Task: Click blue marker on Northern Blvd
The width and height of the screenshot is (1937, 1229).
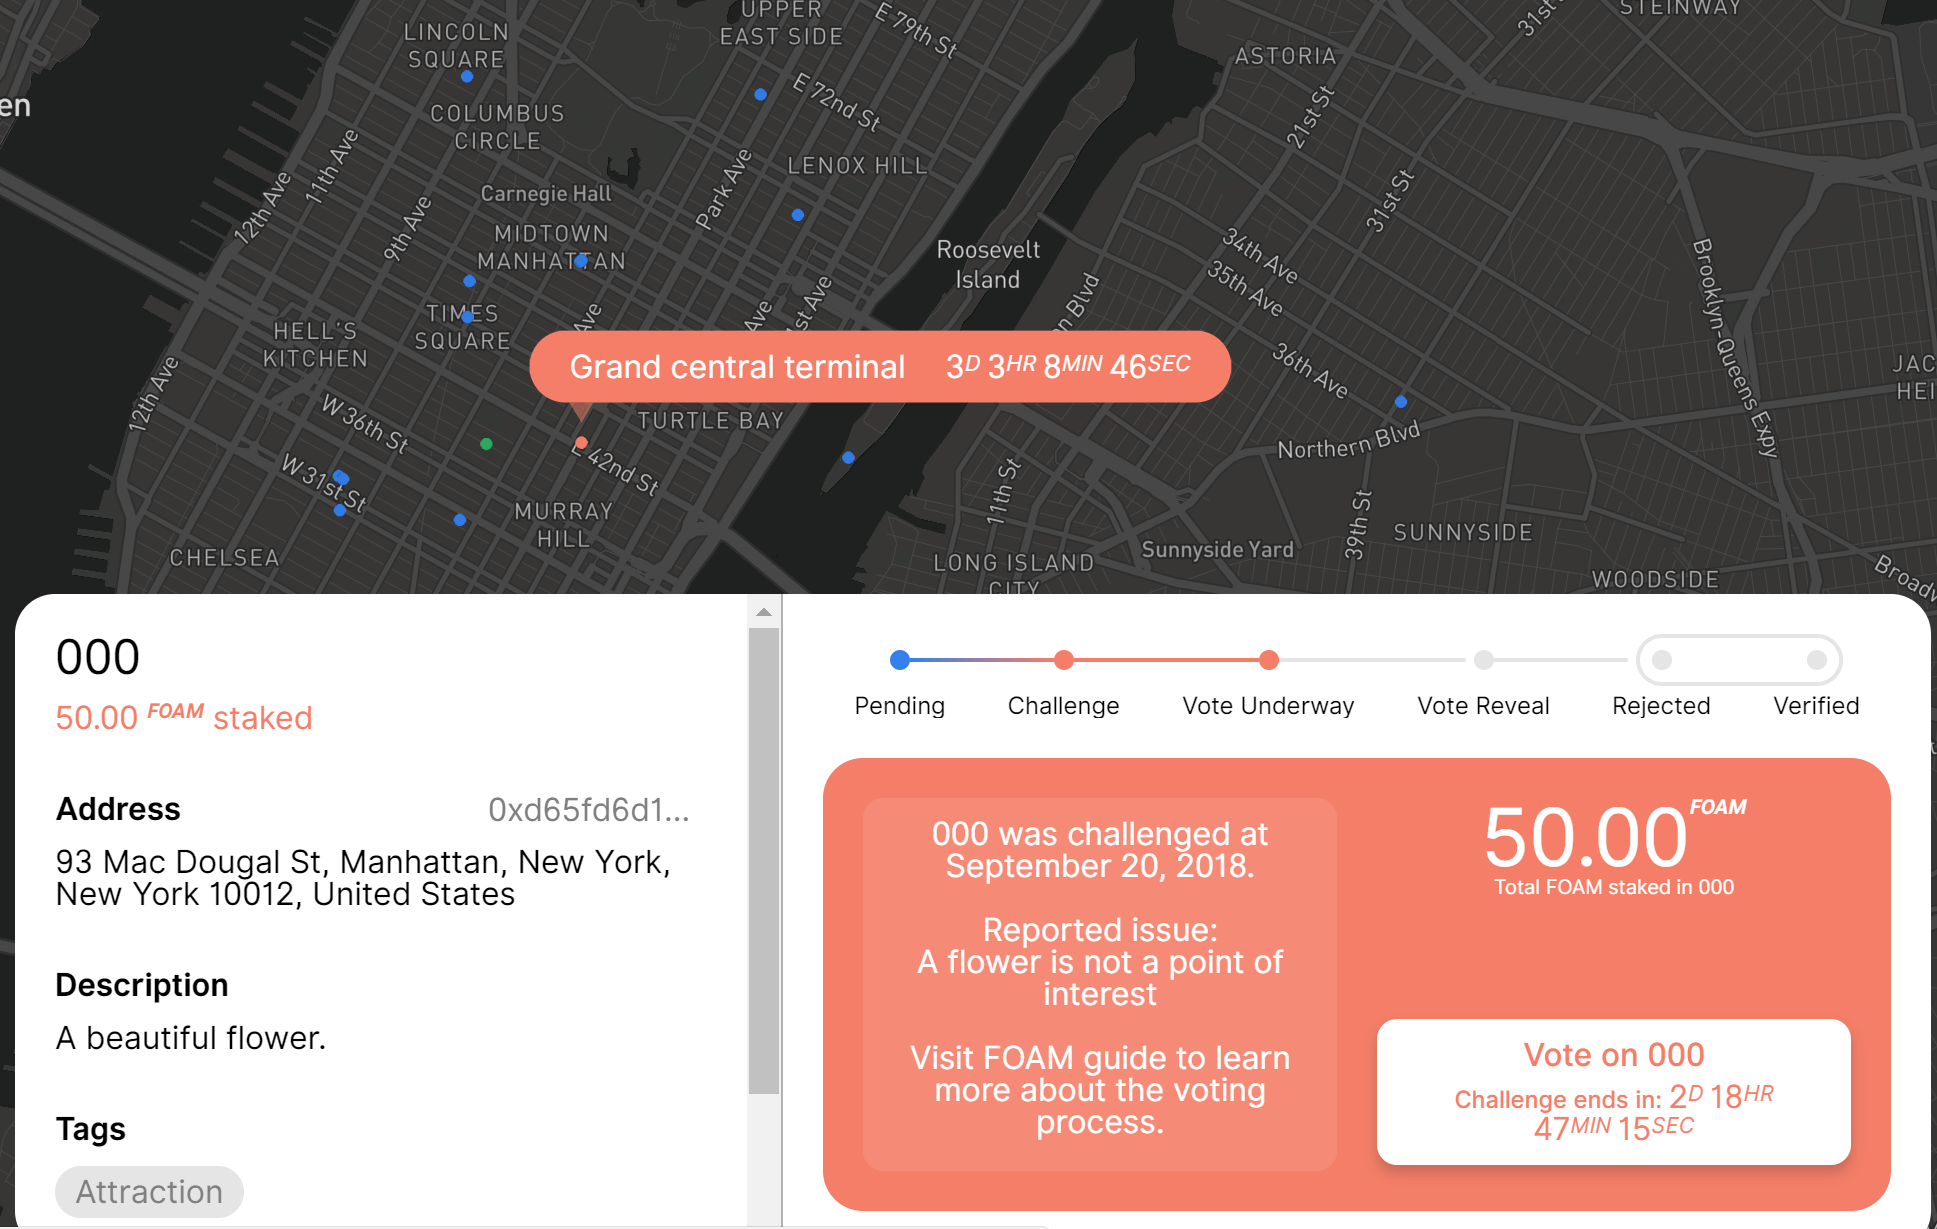Action: [x=1401, y=401]
